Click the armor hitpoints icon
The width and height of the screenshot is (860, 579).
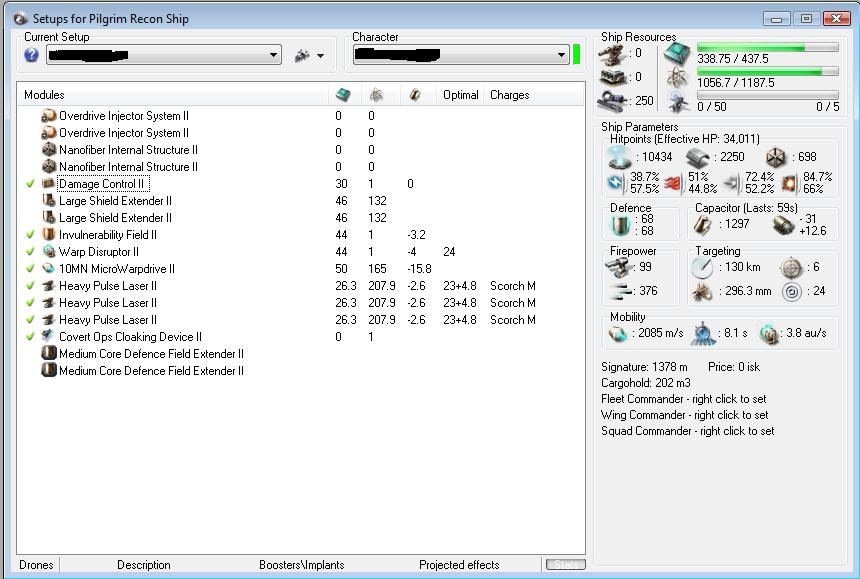698,157
